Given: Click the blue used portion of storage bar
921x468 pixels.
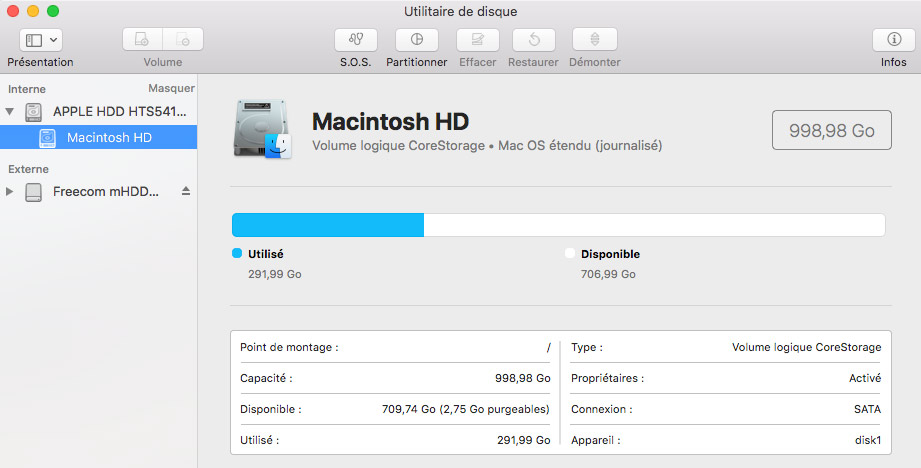Looking at the screenshot, I should tap(328, 225).
